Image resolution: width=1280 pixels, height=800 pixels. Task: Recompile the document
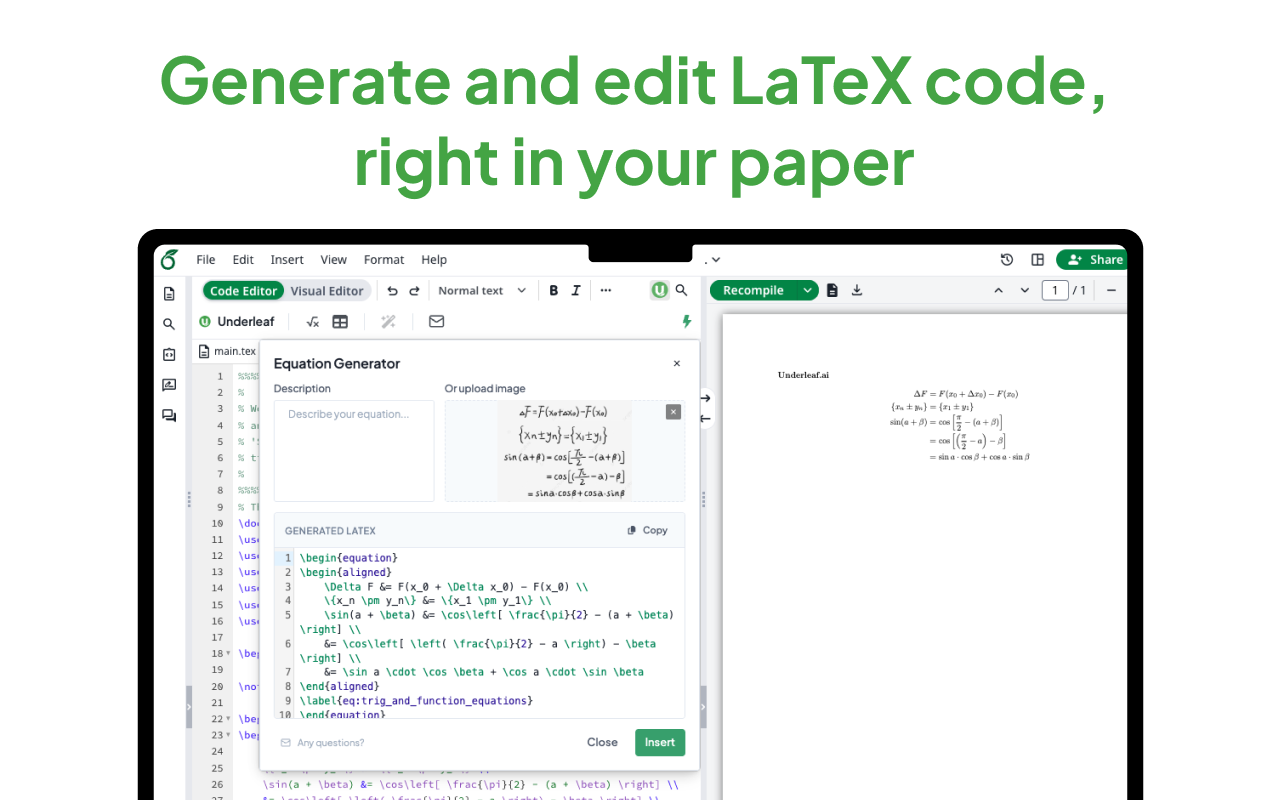pos(754,290)
